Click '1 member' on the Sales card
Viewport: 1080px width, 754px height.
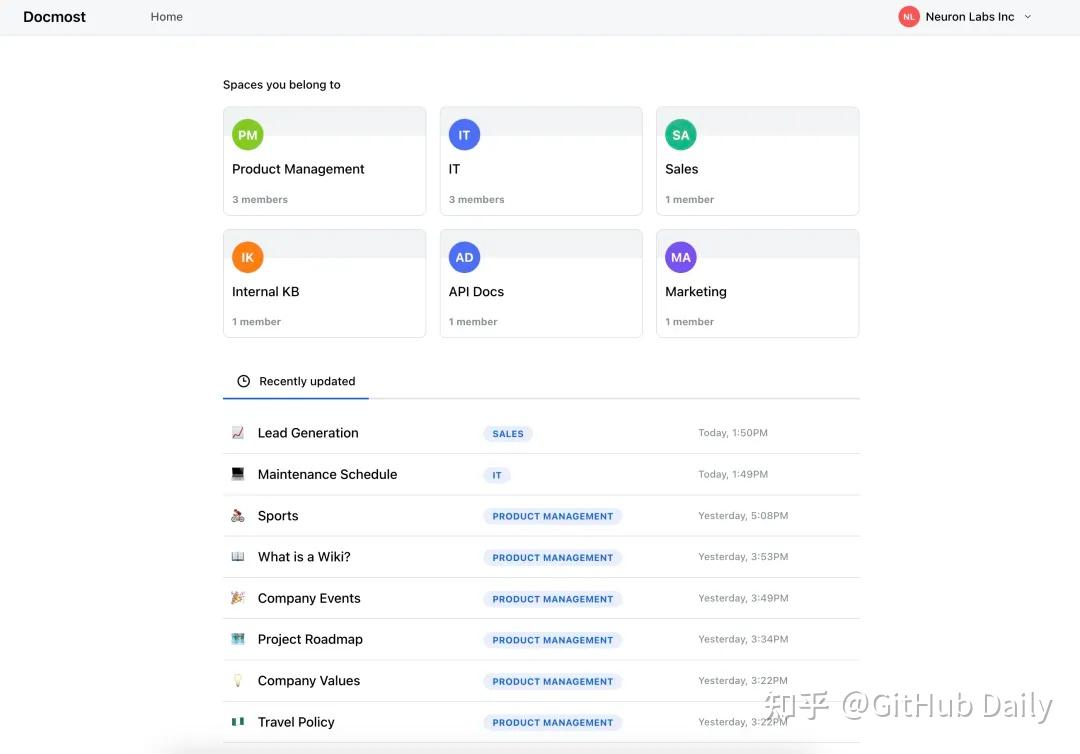coord(689,199)
